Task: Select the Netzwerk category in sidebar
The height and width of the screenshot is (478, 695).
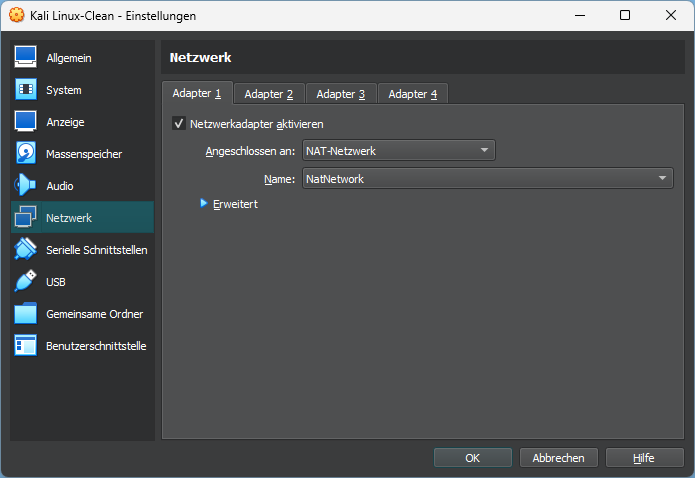Action: click(x=82, y=218)
